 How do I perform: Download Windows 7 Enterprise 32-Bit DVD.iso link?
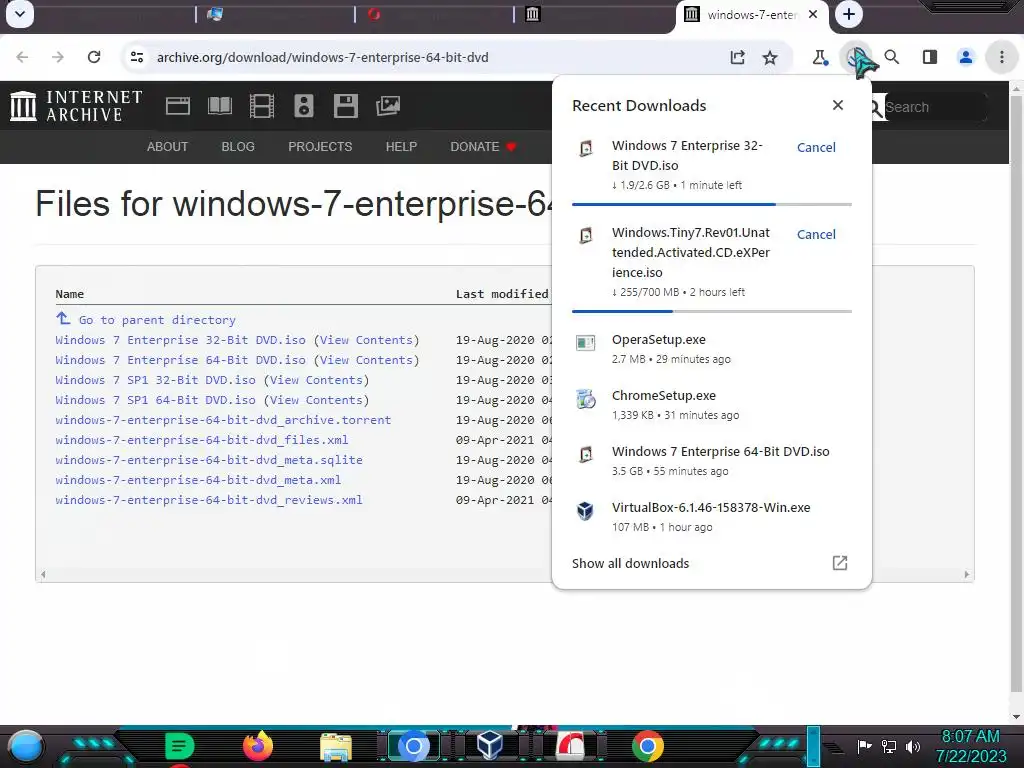pos(180,340)
